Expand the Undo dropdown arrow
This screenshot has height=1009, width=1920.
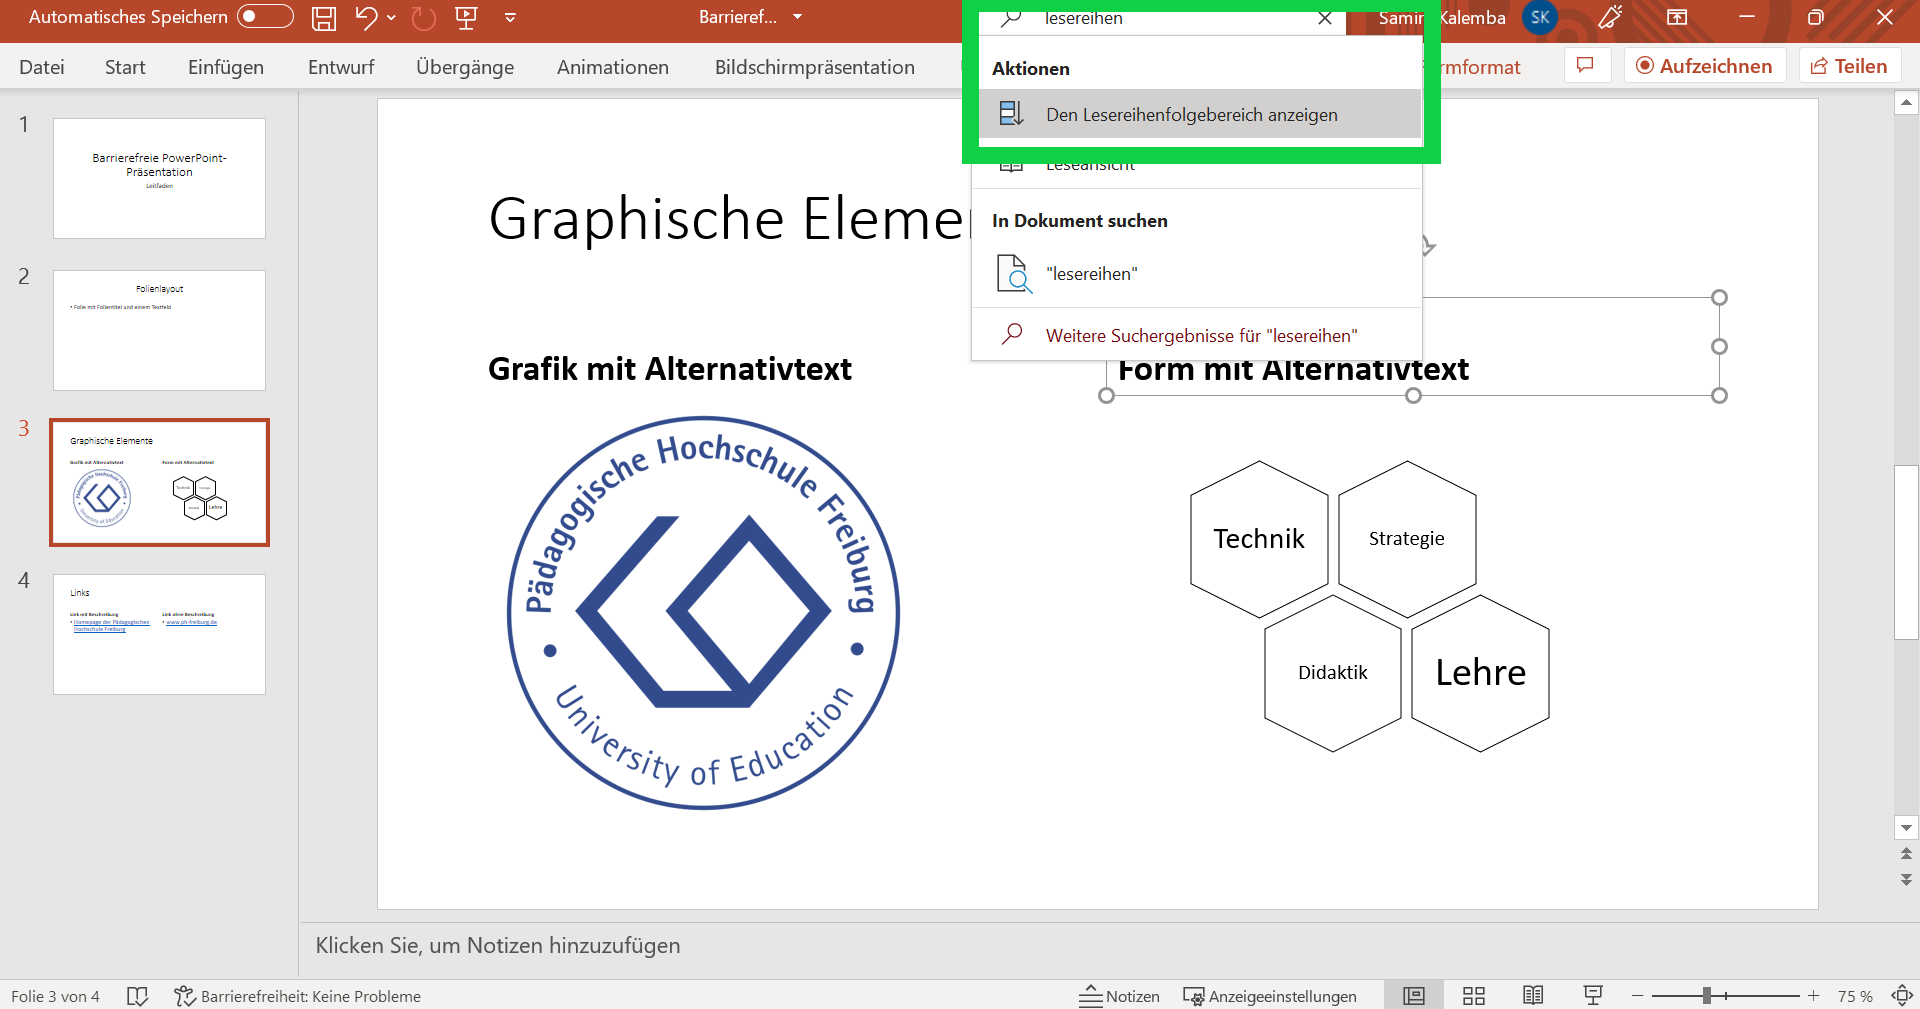[x=391, y=18]
